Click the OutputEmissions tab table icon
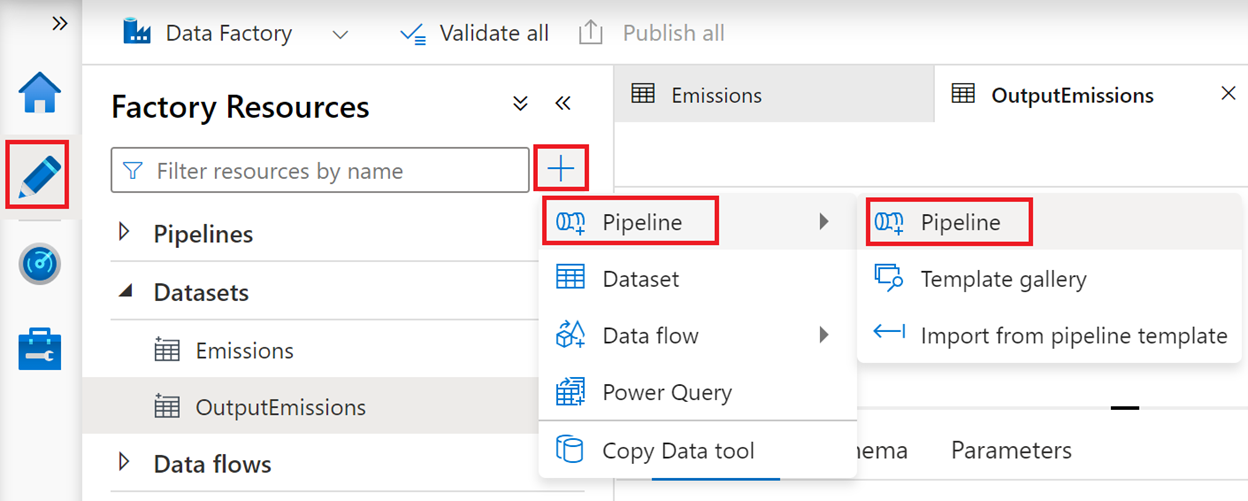 963,94
